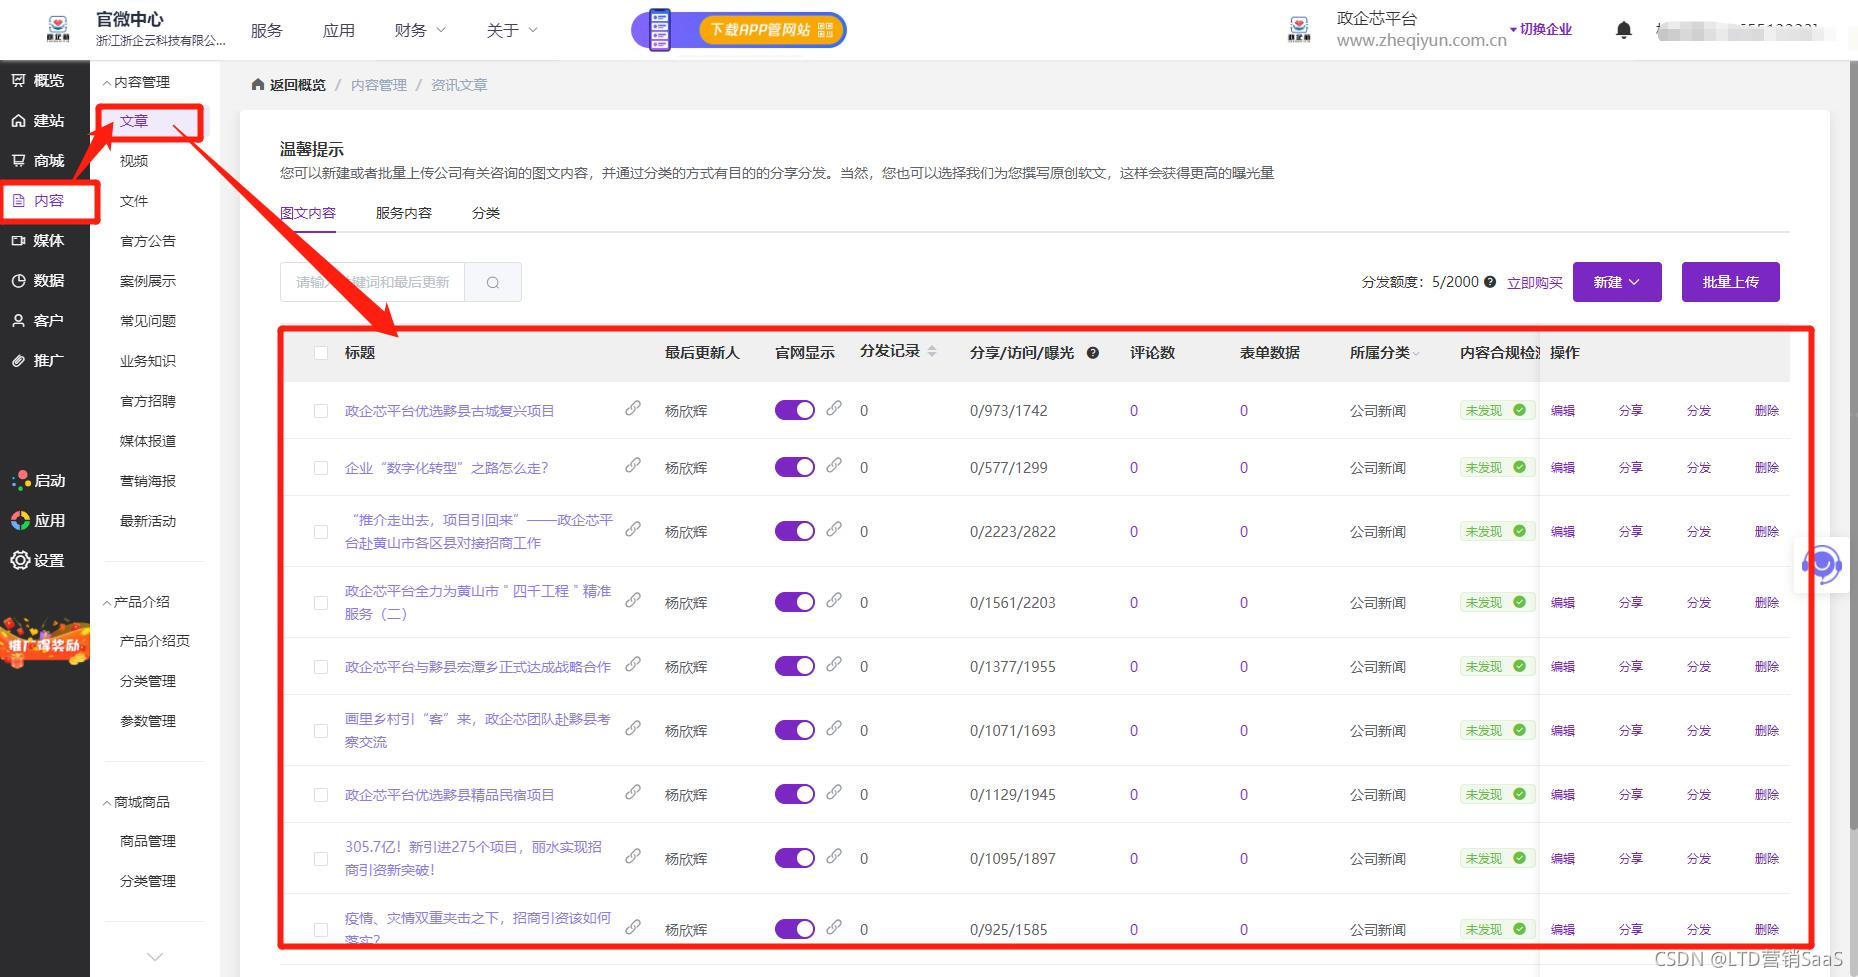
Task: Open 启动 in the dark sidebar
Action: coord(38,480)
